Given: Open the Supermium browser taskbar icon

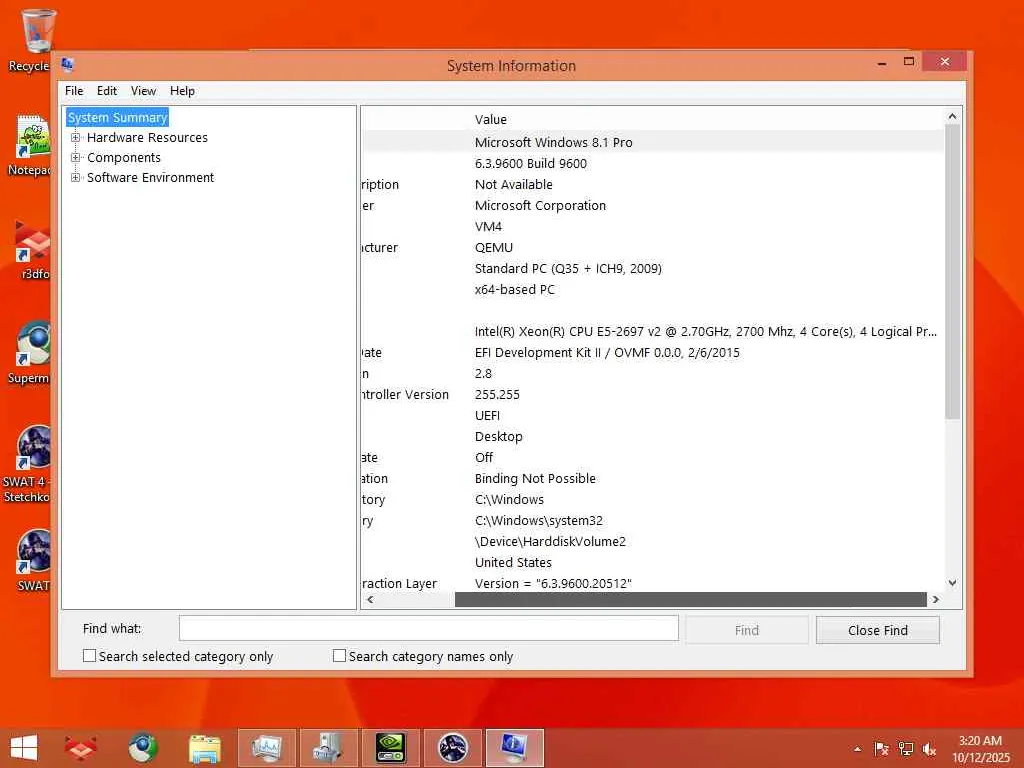Looking at the screenshot, I should click(142, 748).
